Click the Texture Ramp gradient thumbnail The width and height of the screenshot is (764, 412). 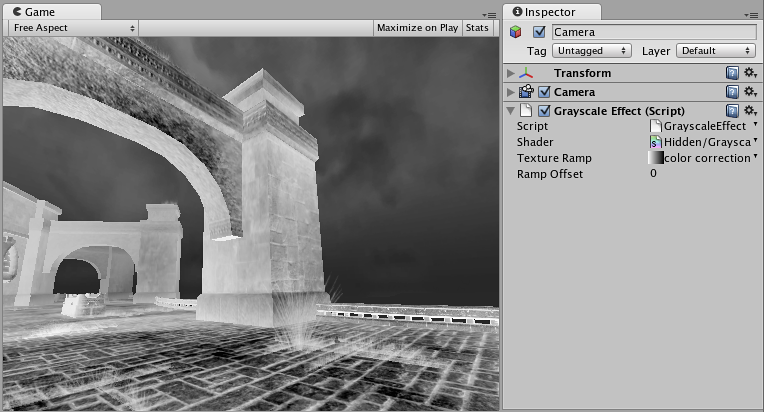click(x=656, y=158)
